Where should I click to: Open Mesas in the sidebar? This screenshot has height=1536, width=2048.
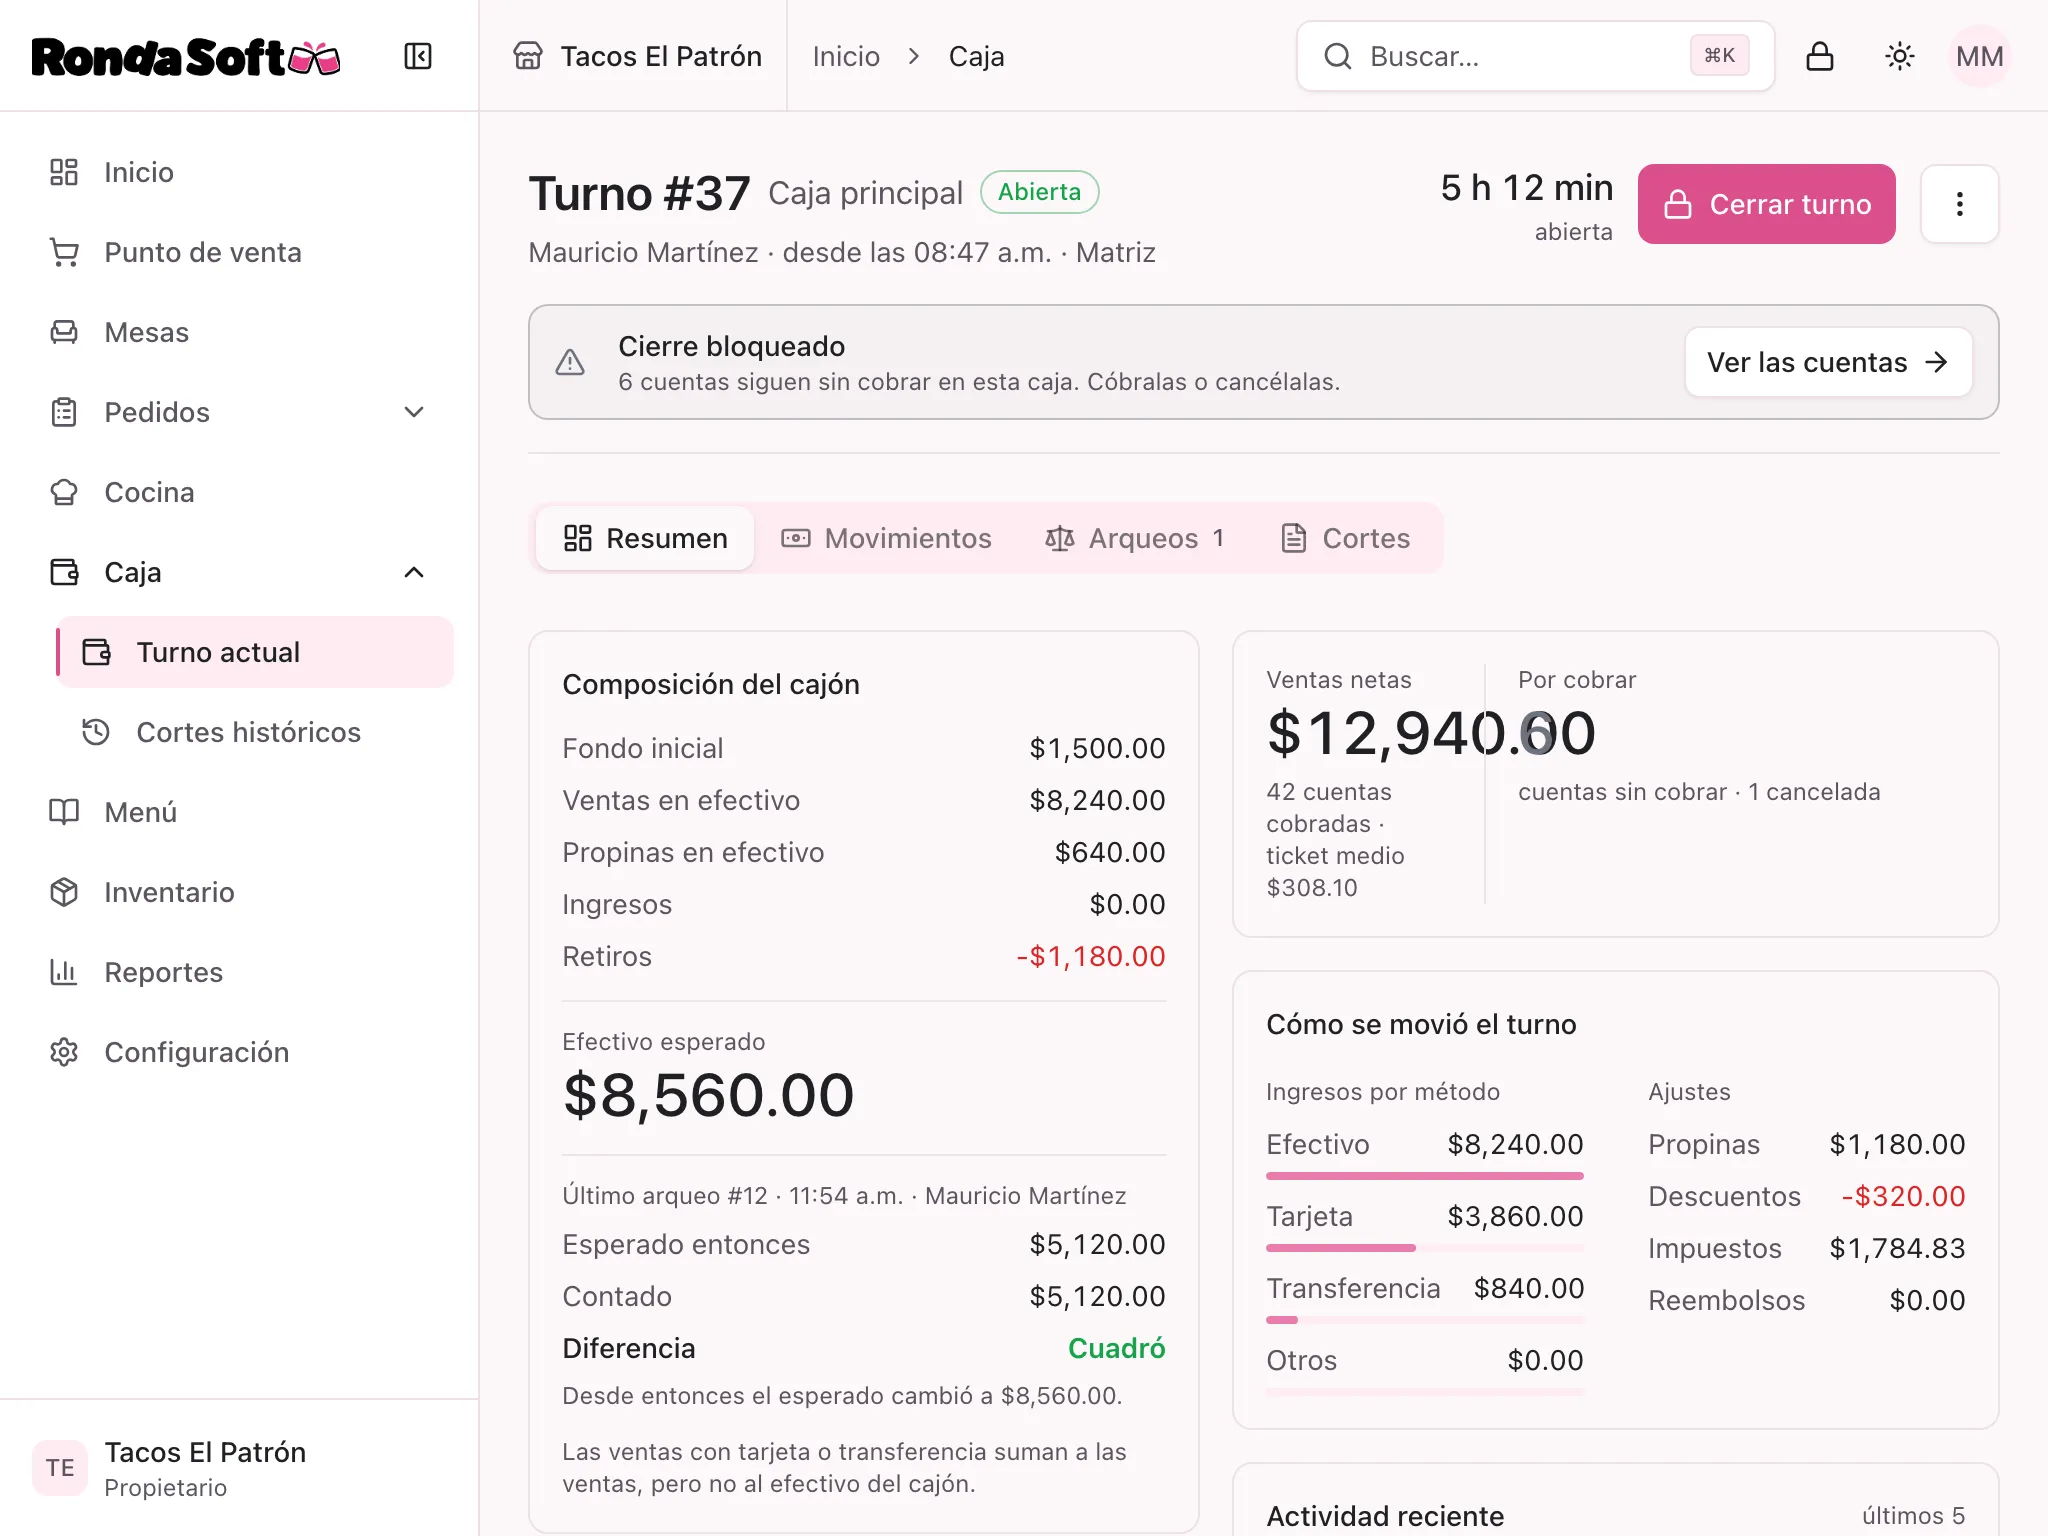point(240,332)
